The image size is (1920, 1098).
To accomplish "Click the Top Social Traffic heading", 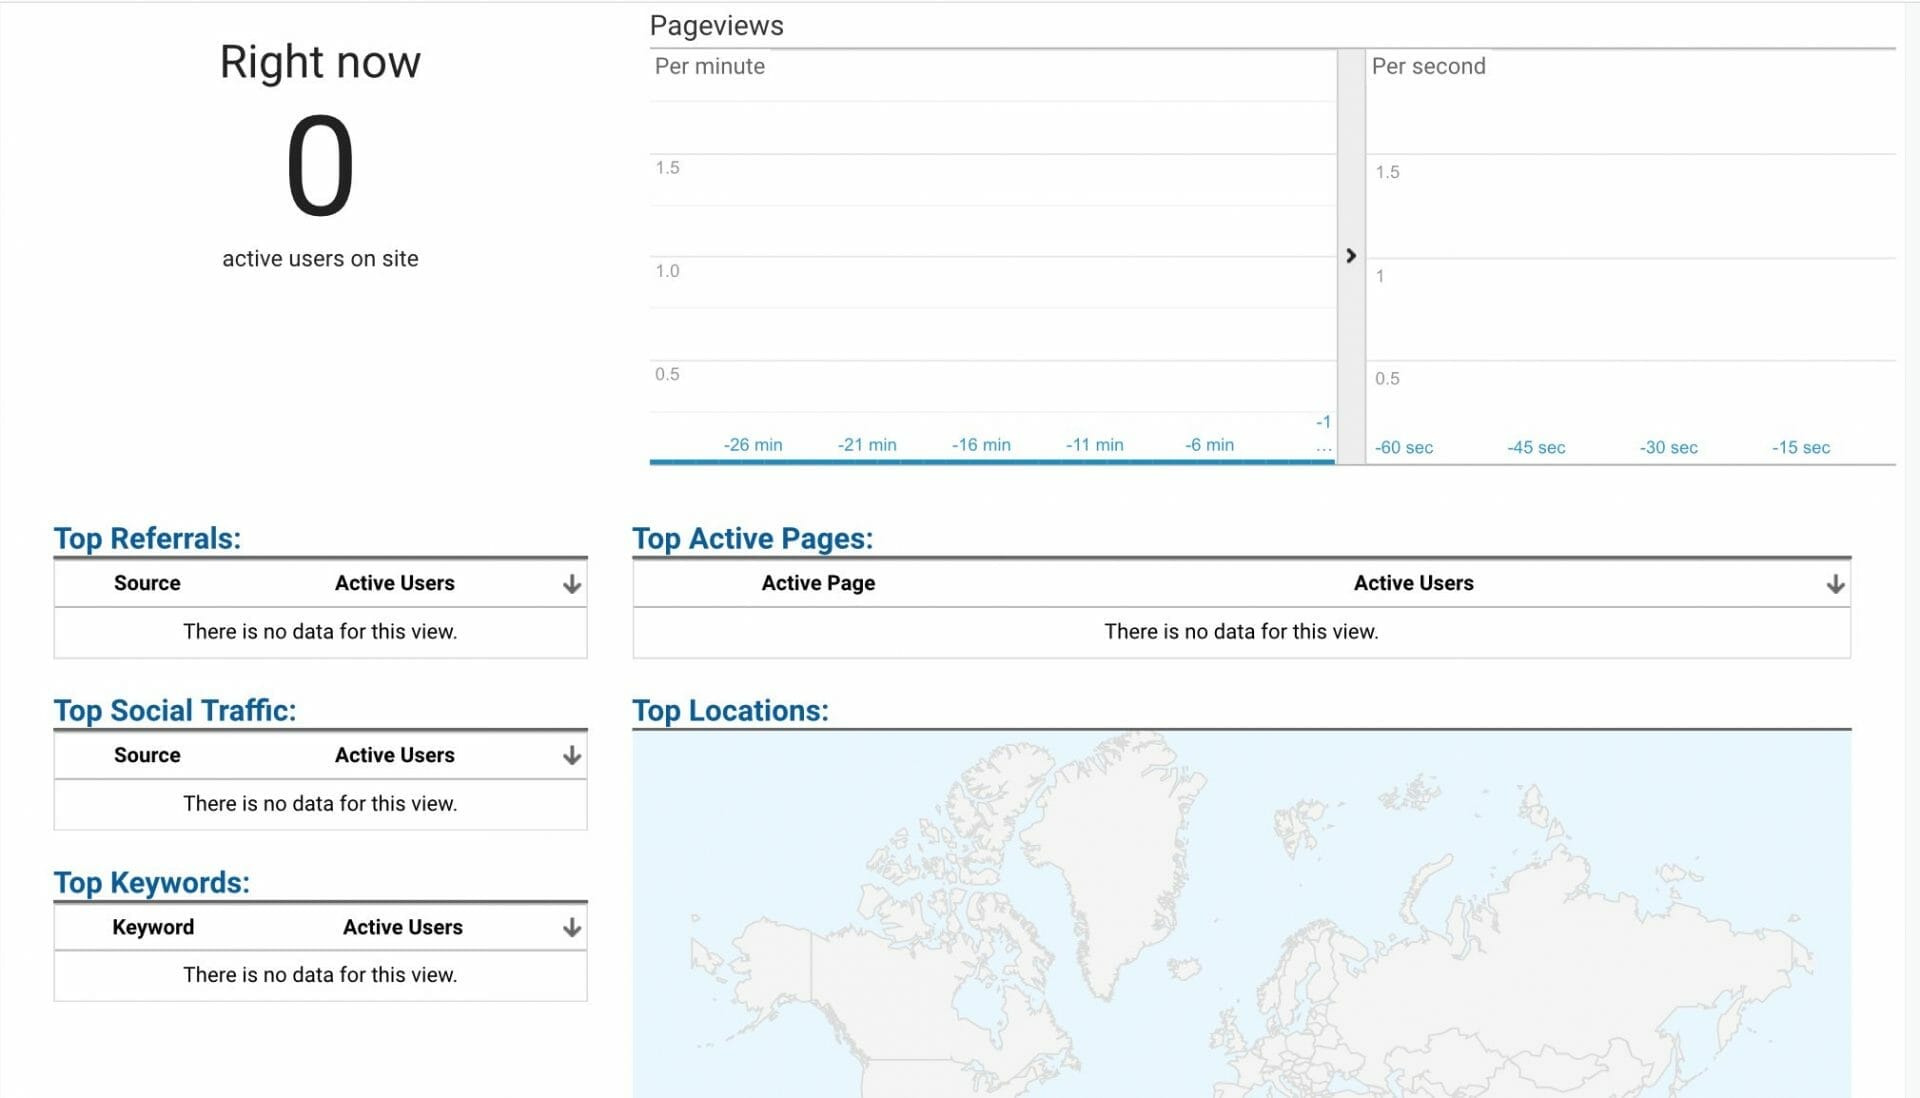I will point(175,710).
